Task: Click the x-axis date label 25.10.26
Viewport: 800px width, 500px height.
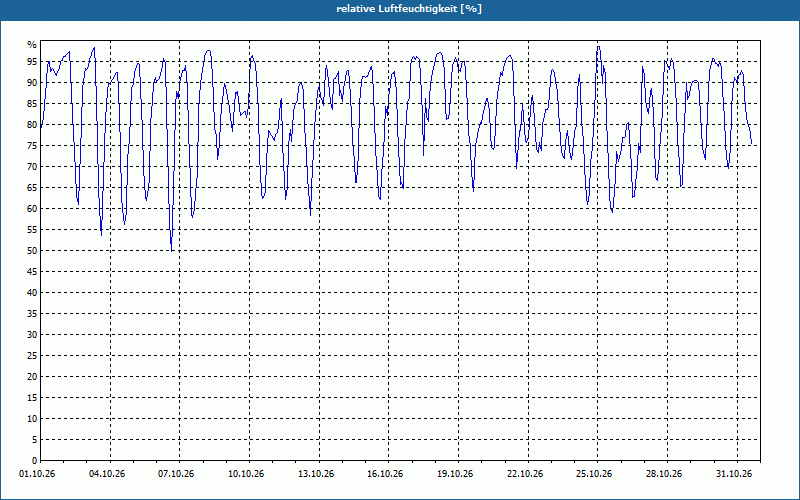Action: click(594, 474)
